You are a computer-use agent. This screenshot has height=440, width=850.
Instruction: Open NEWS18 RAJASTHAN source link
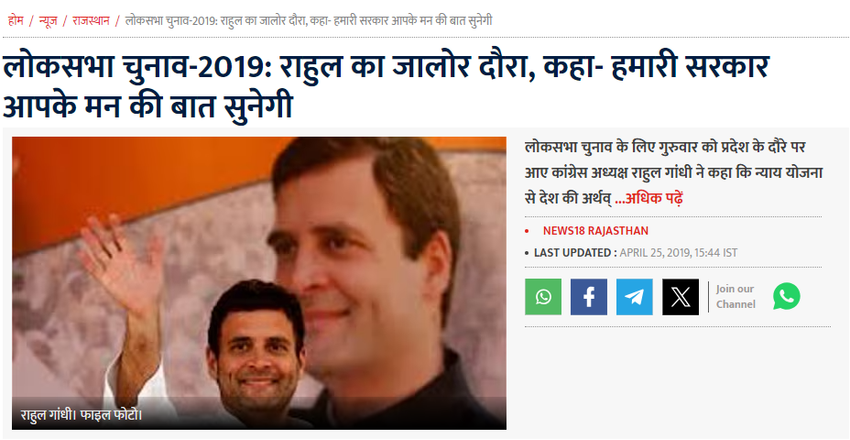point(595,231)
